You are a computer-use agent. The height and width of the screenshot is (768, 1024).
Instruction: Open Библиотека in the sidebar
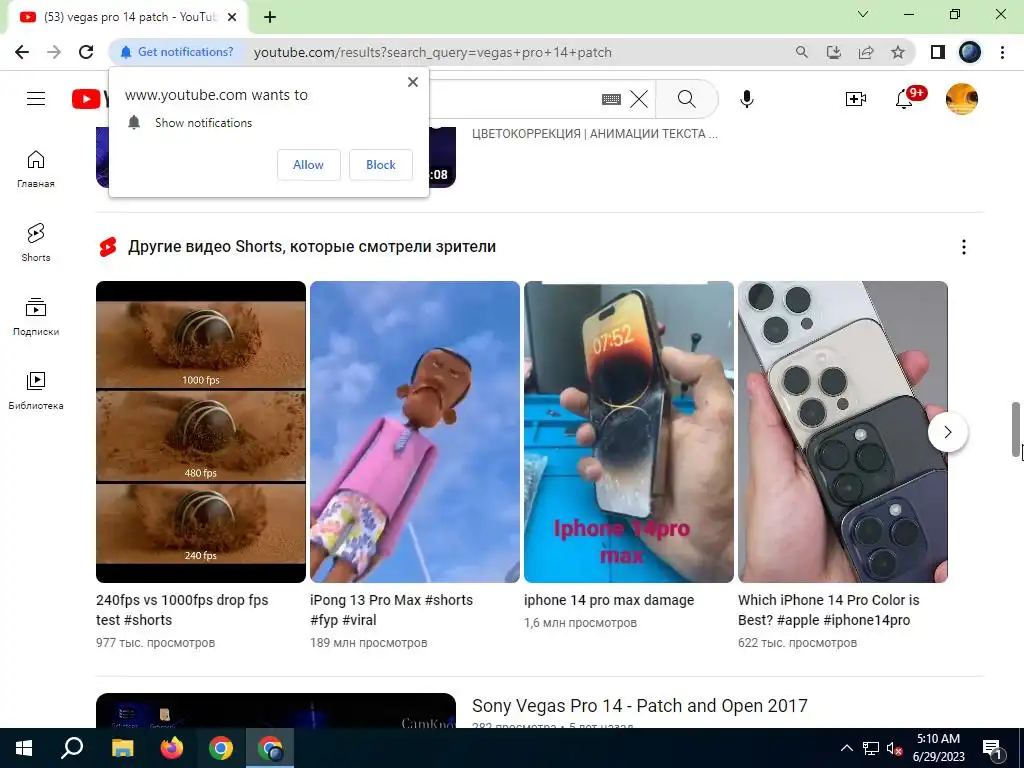36,391
